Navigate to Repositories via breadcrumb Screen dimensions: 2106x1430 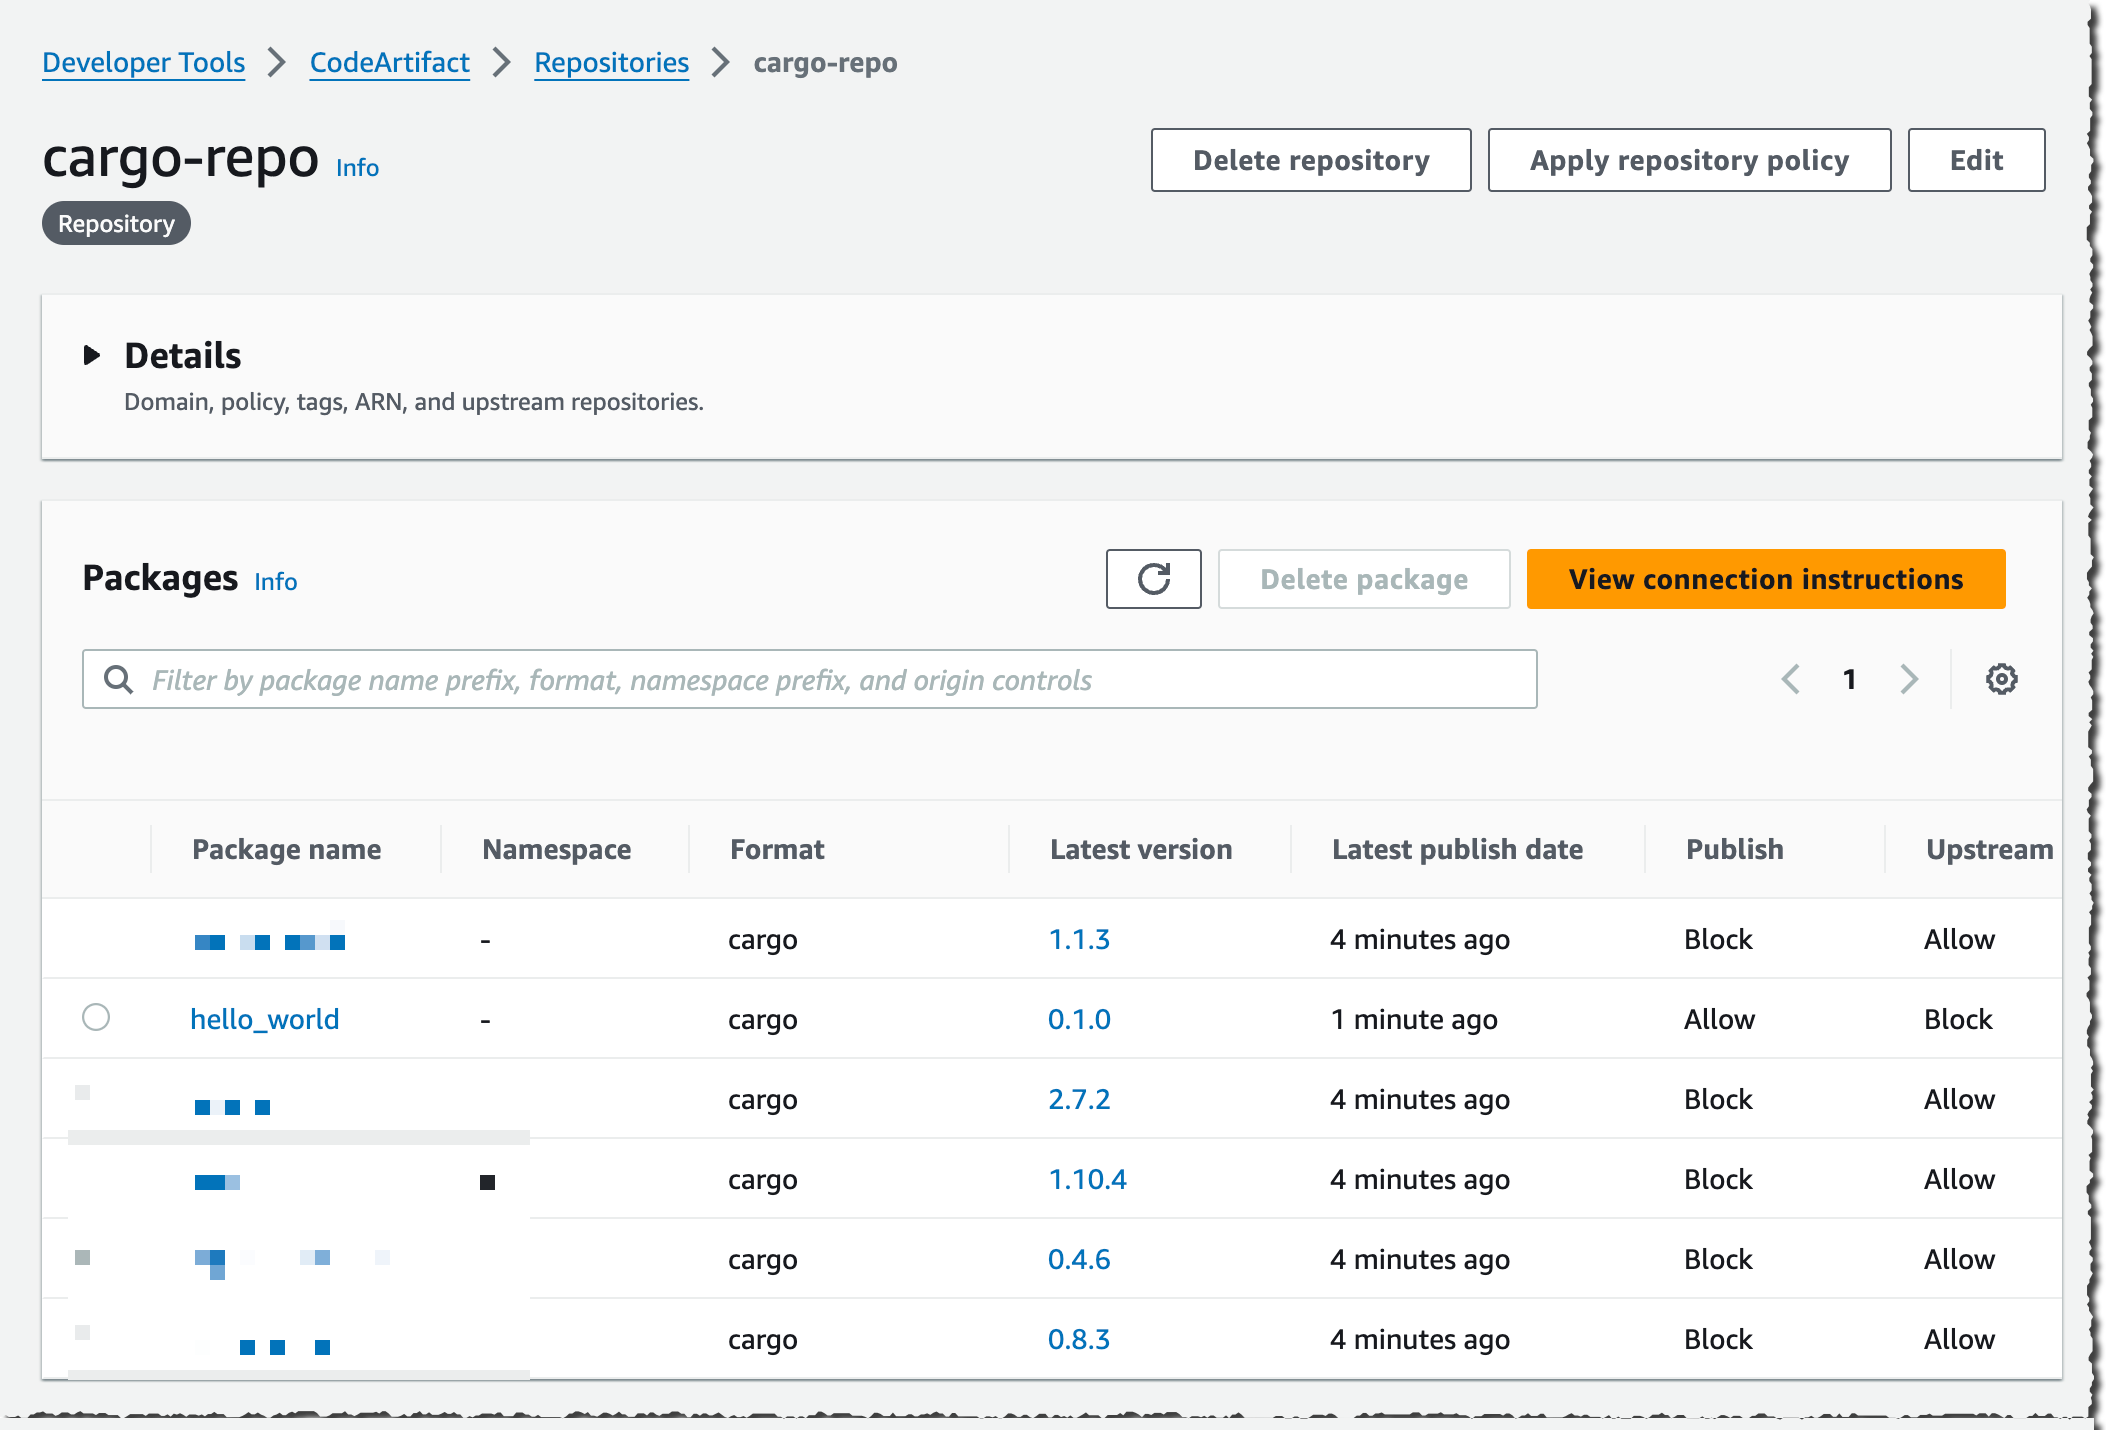(611, 62)
